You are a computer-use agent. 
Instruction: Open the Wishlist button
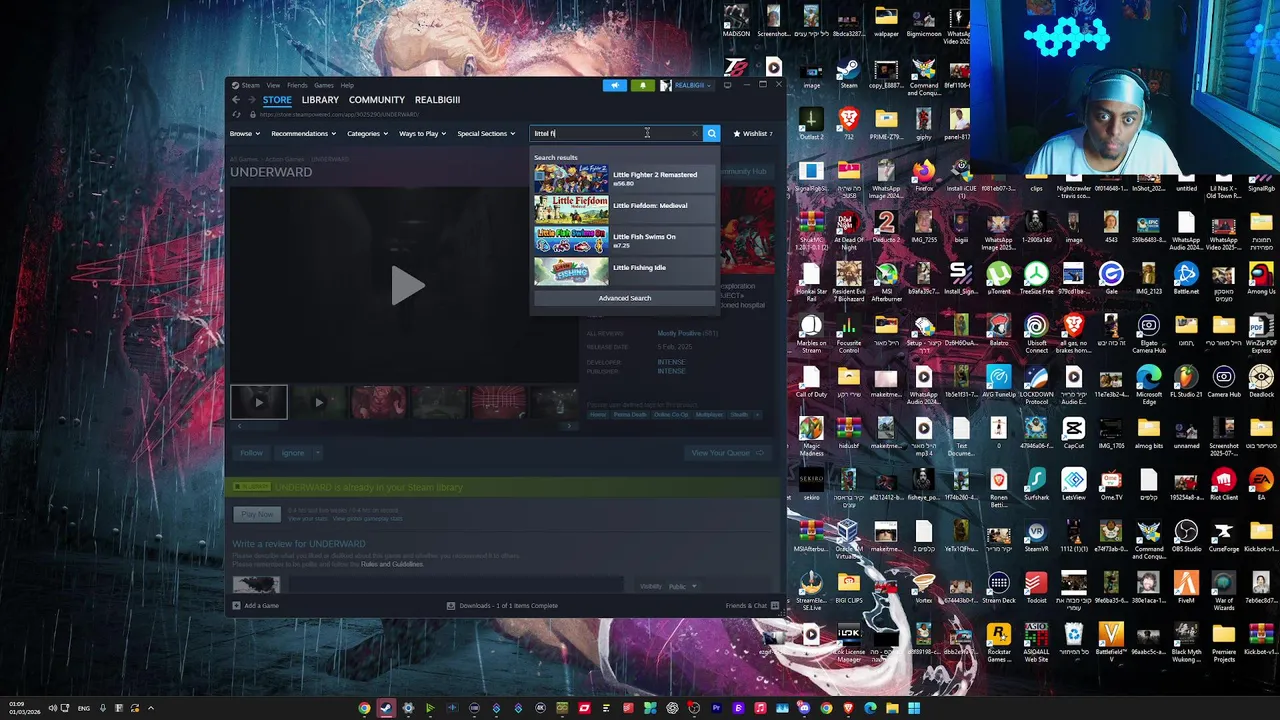[x=753, y=133]
